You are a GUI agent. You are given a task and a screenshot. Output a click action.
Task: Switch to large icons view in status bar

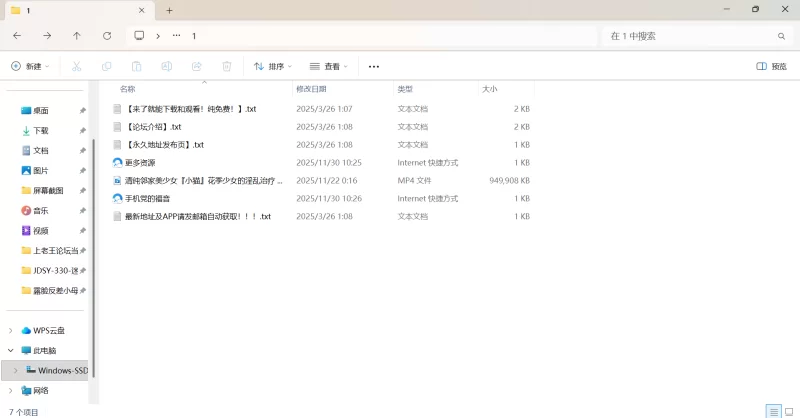(x=788, y=411)
